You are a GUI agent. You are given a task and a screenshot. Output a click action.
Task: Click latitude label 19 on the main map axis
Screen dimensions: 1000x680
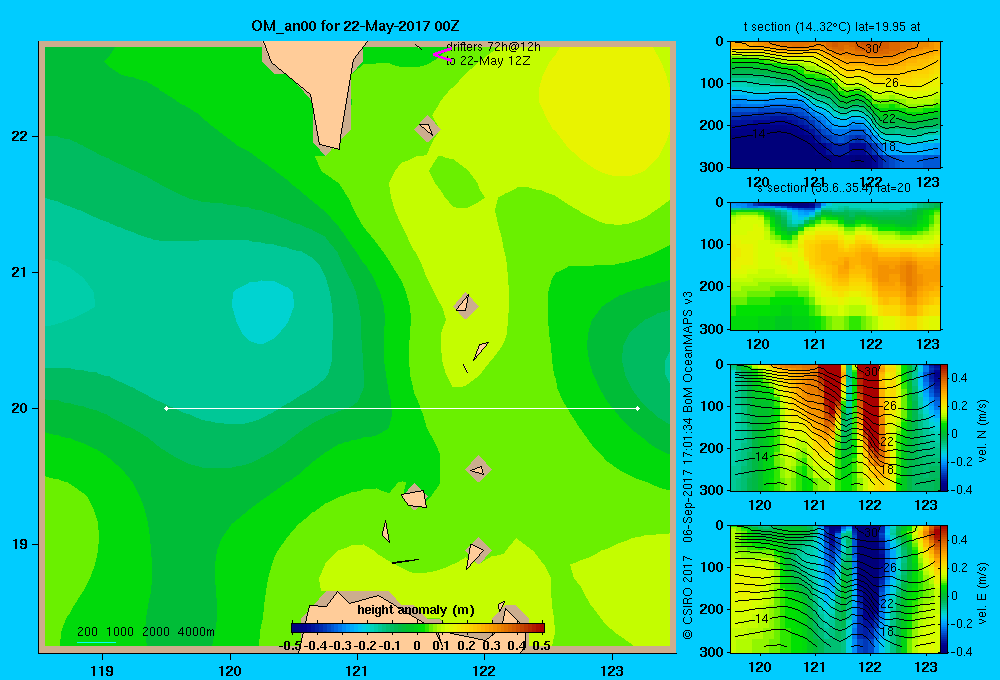pos(19,544)
